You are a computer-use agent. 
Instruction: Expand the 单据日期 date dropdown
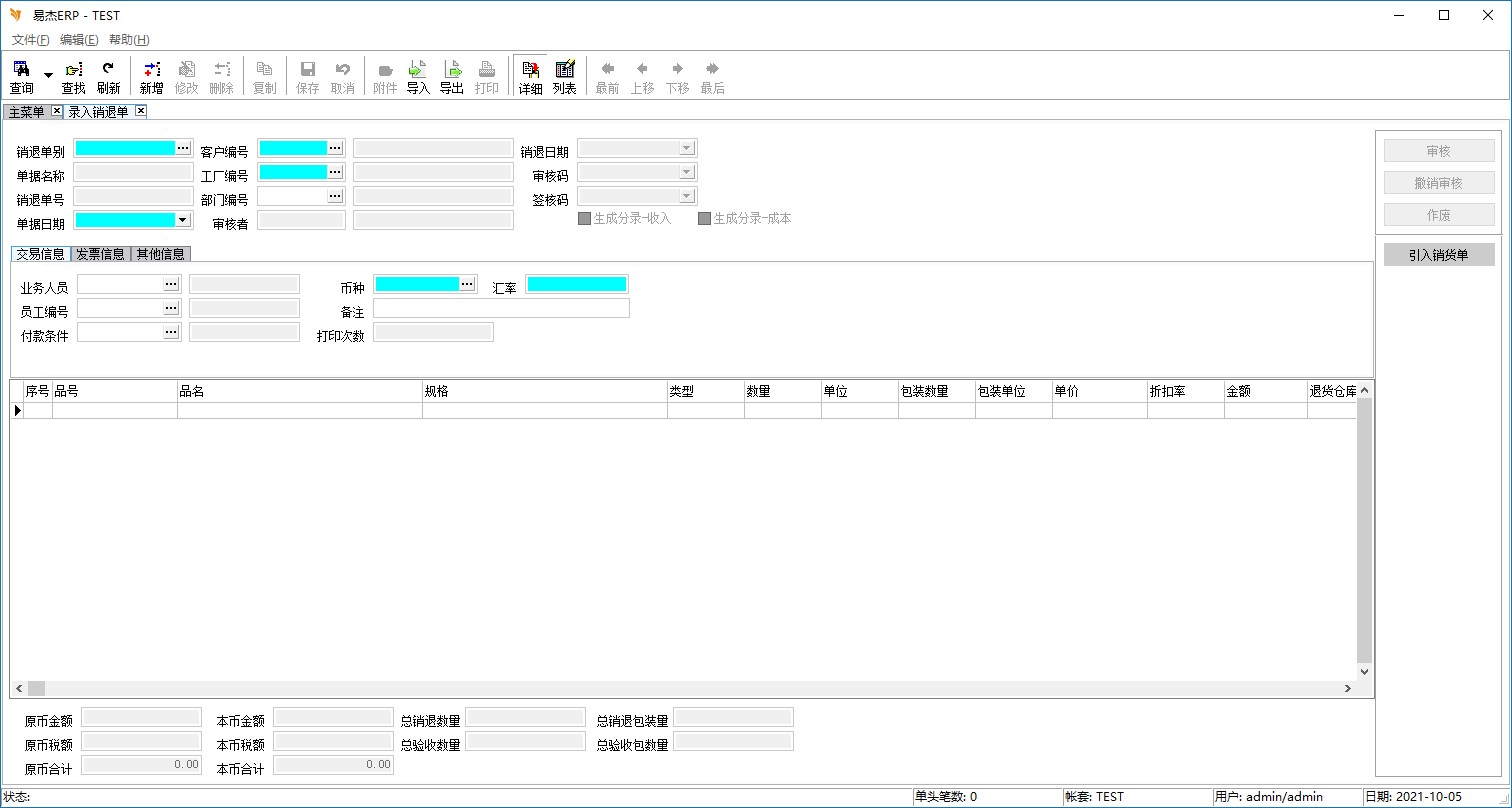point(182,220)
